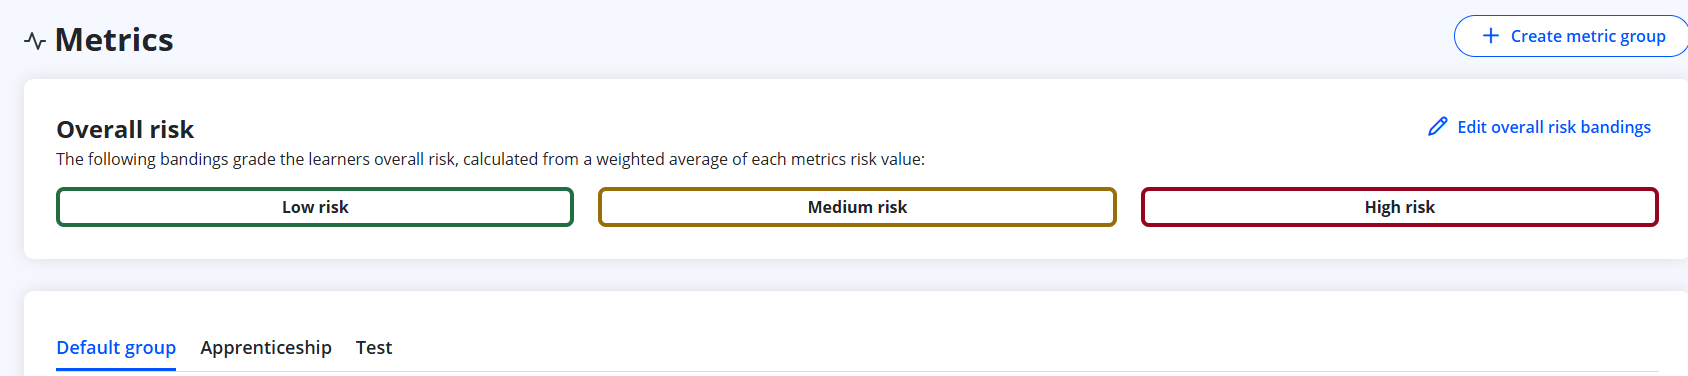Select the red High risk banding

(1400, 207)
